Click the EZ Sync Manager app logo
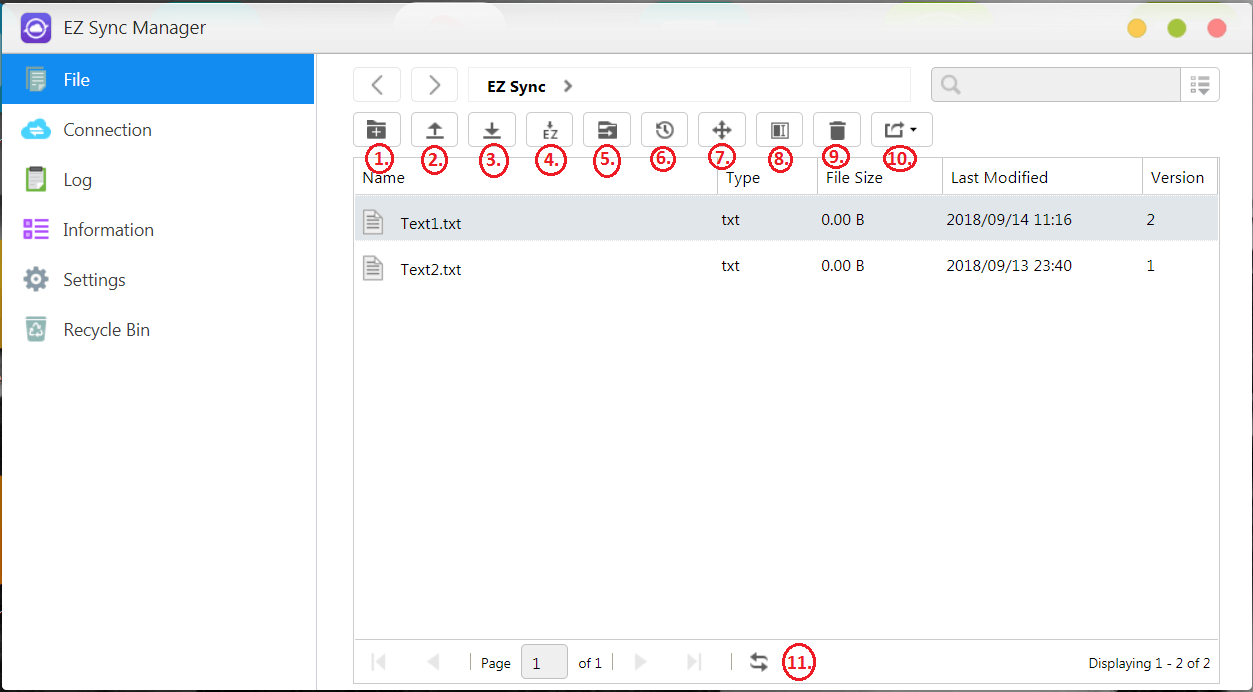Screen dimensions: 1253x692 click(36, 27)
